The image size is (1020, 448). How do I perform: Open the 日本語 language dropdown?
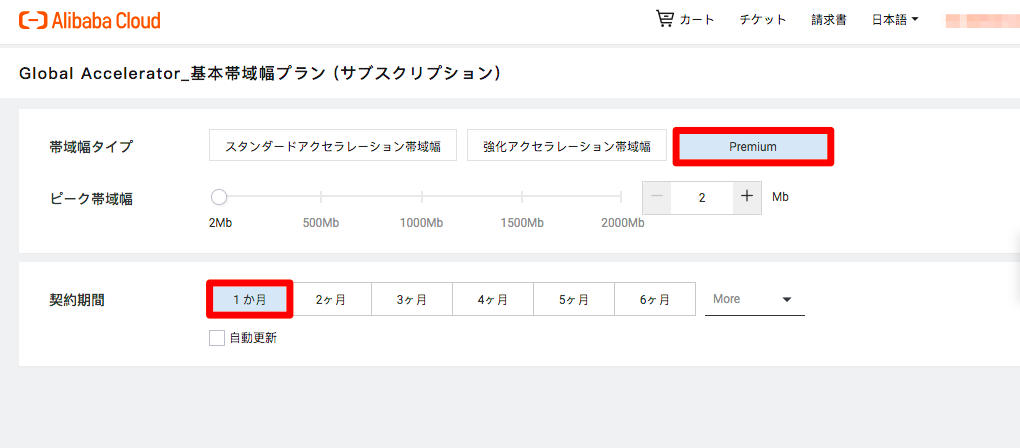click(895, 20)
